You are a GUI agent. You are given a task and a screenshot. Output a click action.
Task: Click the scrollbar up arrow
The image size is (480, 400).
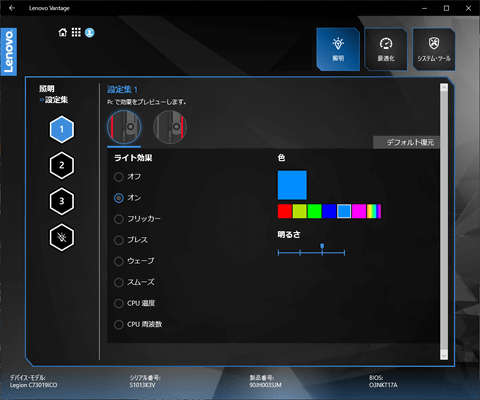tap(444, 87)
